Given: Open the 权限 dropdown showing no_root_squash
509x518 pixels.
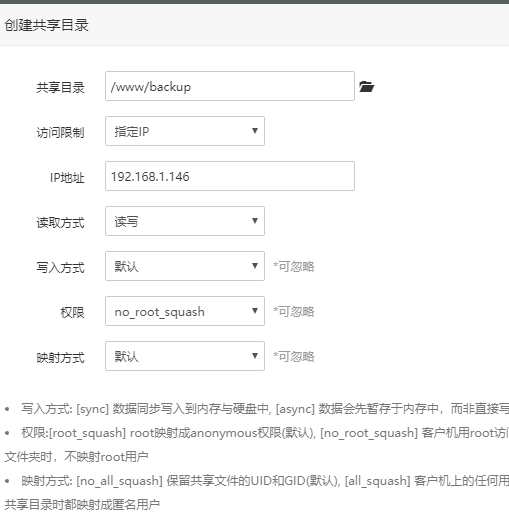Looking at the screenshot, I should (185, 311).
